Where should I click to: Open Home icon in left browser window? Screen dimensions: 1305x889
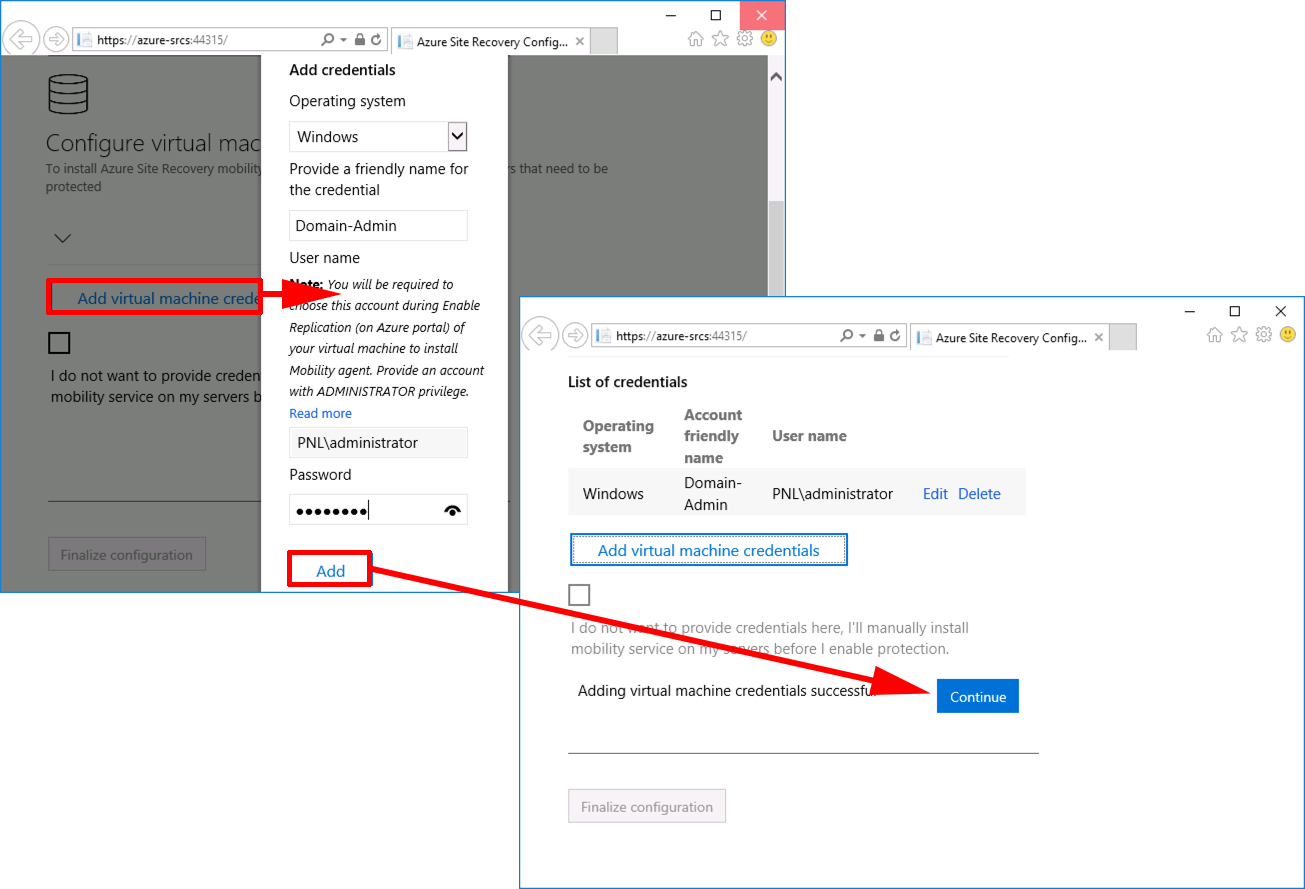pyautogui.click(x=696, y=39)
